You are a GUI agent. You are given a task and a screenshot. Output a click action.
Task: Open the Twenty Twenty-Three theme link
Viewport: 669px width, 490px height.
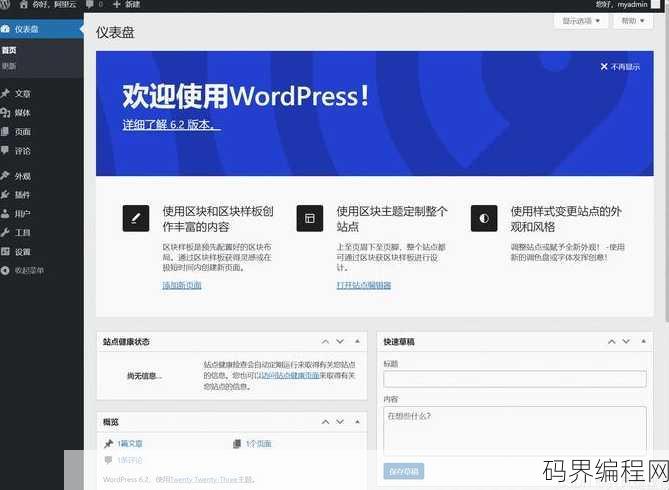click(x=203, y=479)
